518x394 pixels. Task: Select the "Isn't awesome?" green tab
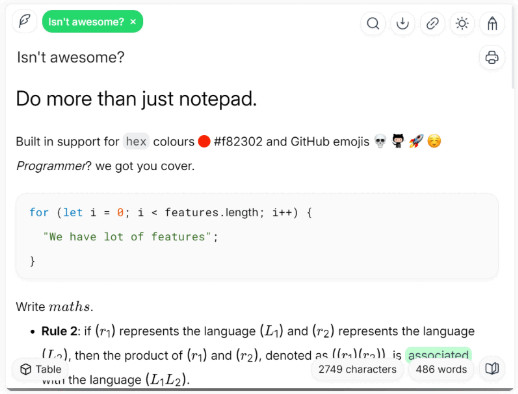(x=86, y=22)
